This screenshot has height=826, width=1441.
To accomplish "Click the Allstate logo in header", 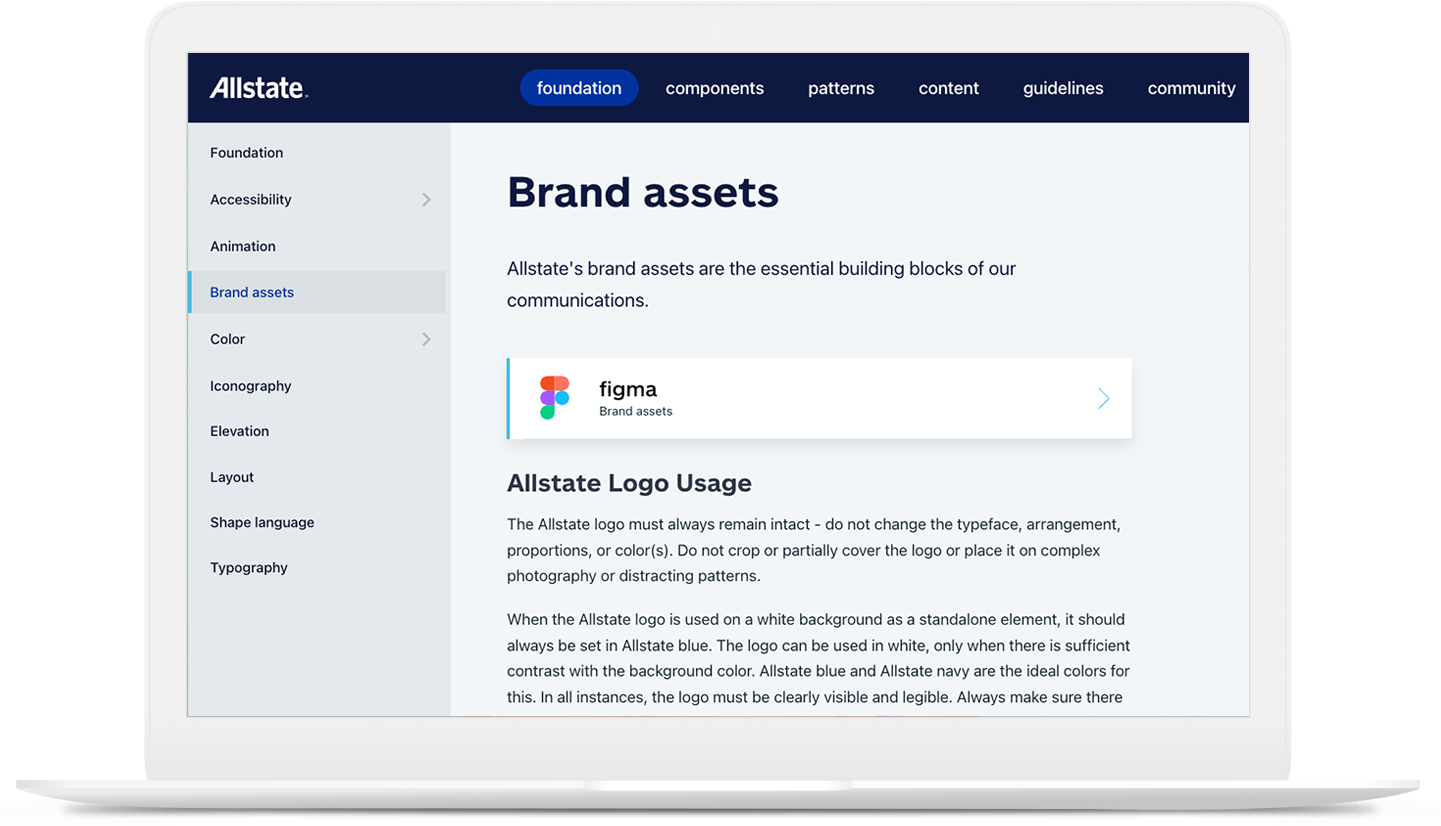I will 258,88.
